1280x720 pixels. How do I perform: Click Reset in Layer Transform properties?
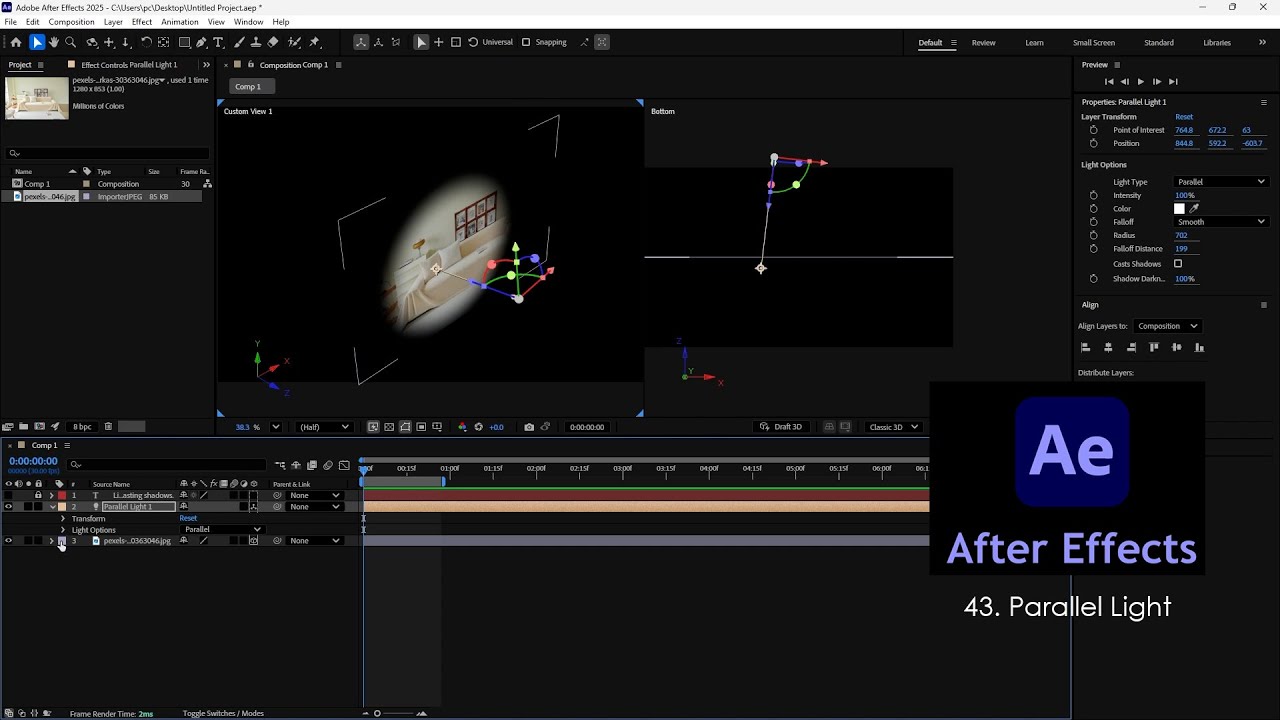pyautogui.click(x=1184, y=117)
